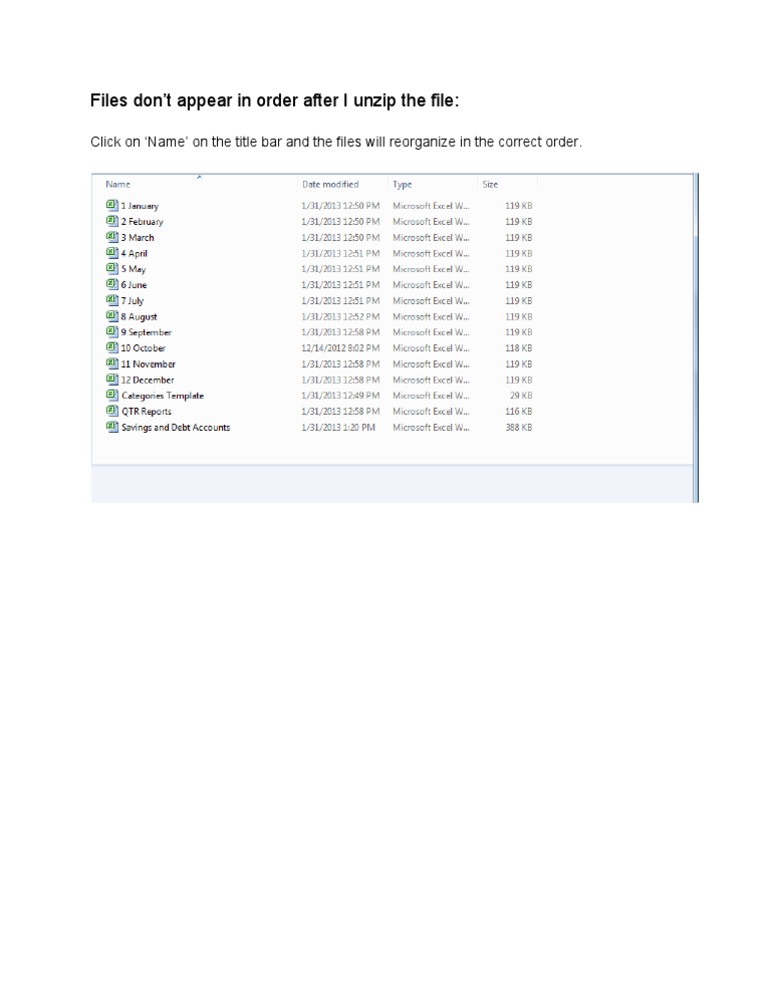Viewport: 768px width, 994px height.
Task: Click the sort arrow above Name column
Action: click(x=199, y=177)
